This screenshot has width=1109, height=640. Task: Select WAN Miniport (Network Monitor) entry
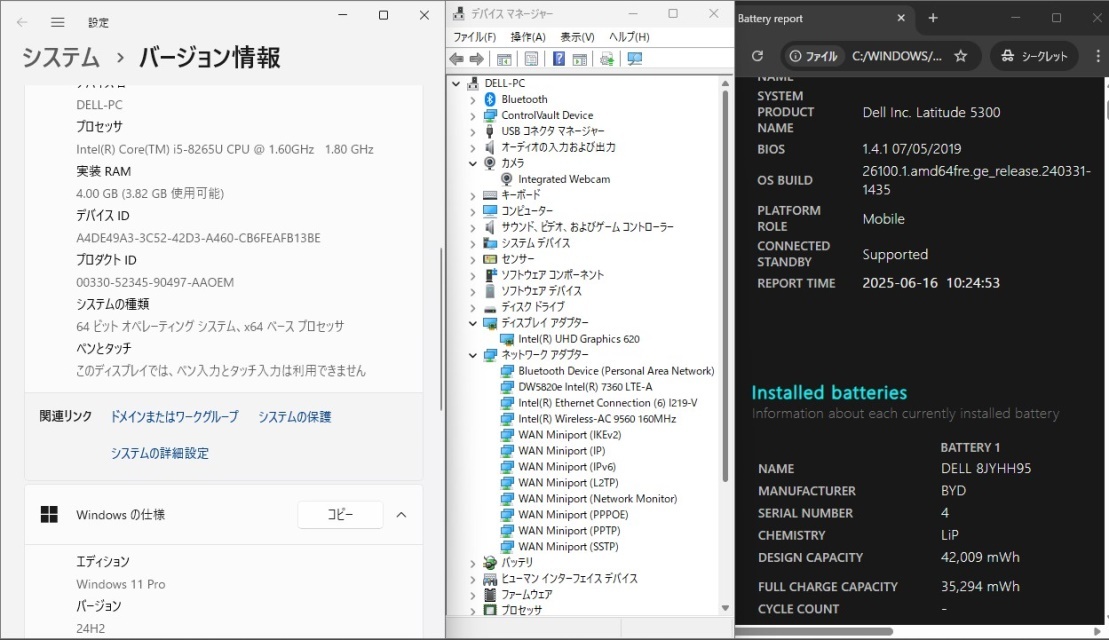click(589, 499)
